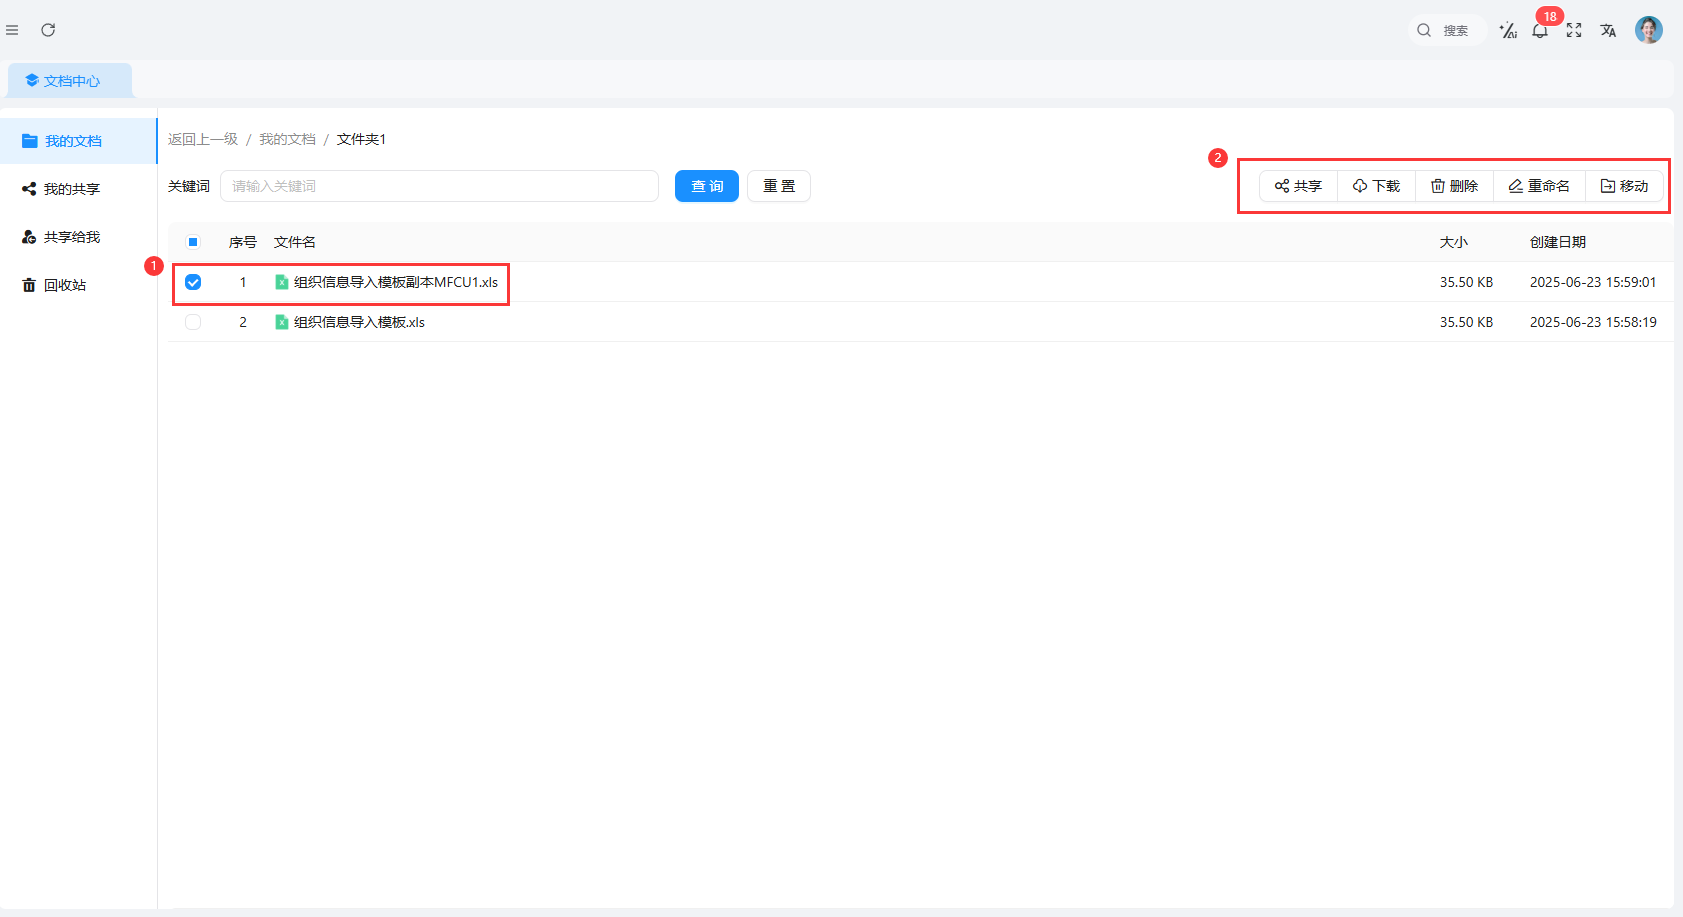Screen dimensions: 1683x917
Task: Click the 共享 share button
Action: pyautogui.click(x=1298, y=186)
